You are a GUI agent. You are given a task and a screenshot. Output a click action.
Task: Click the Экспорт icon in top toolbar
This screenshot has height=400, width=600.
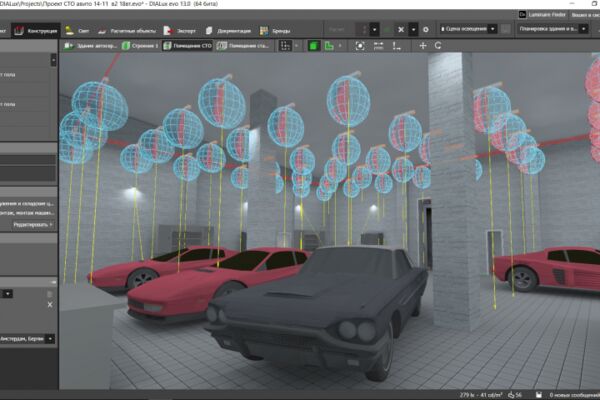pos(167,31)
